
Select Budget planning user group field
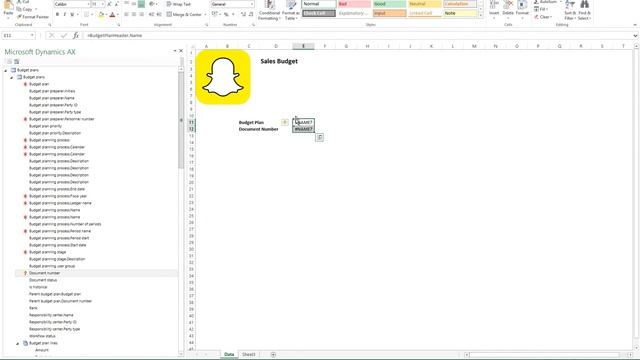pyautogui.click(x=52, y=266)
